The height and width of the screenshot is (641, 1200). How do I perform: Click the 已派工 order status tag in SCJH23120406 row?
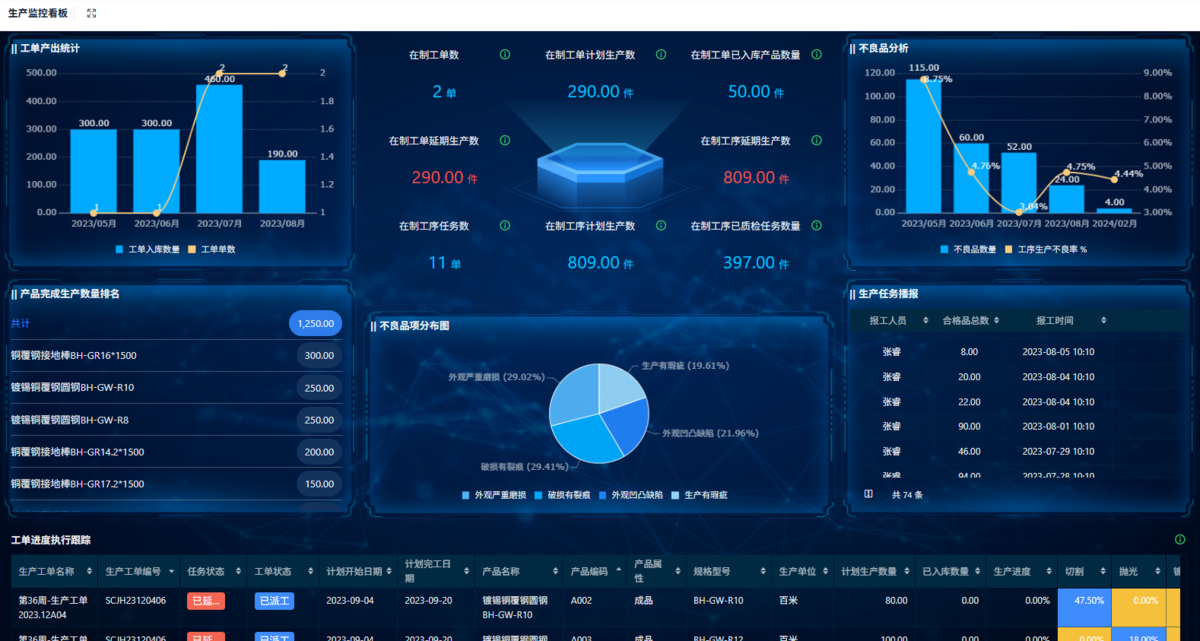pos(275,601)
